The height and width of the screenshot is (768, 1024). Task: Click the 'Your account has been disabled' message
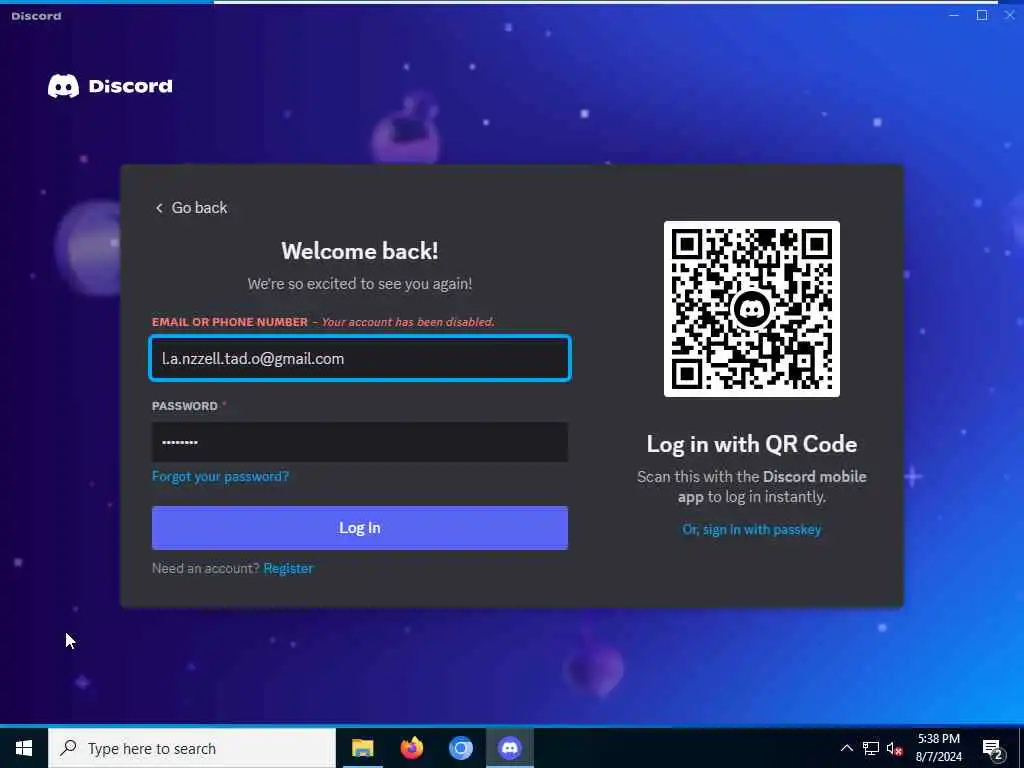click(408, 322)
